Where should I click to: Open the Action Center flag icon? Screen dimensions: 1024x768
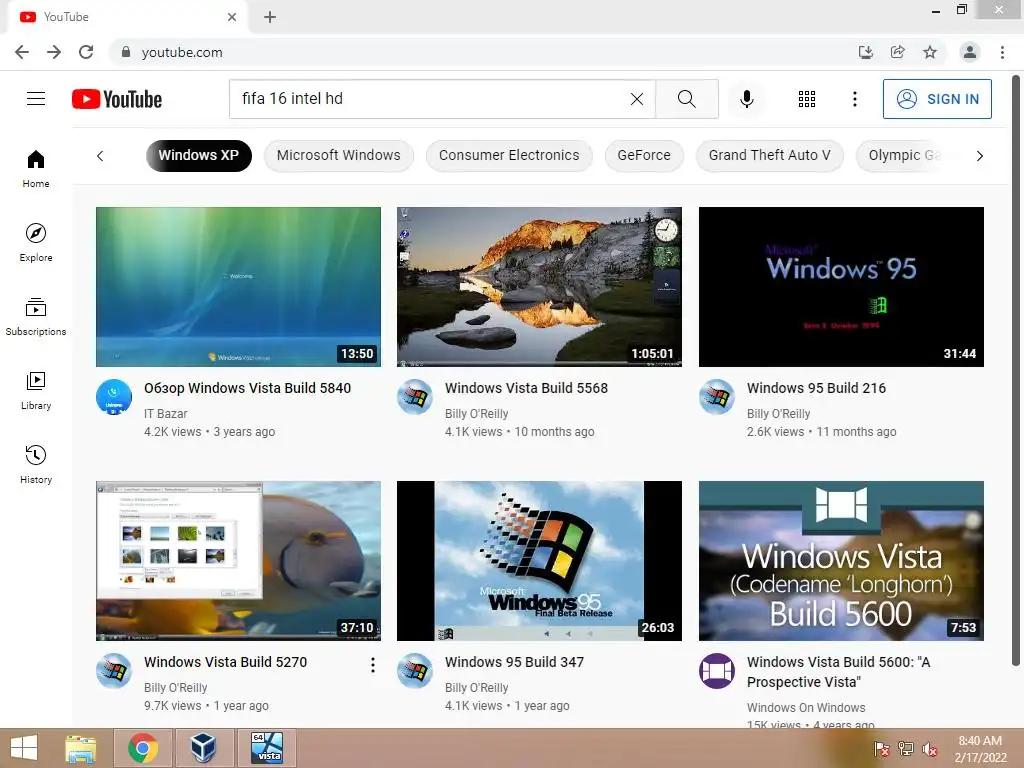click(882, 748)
